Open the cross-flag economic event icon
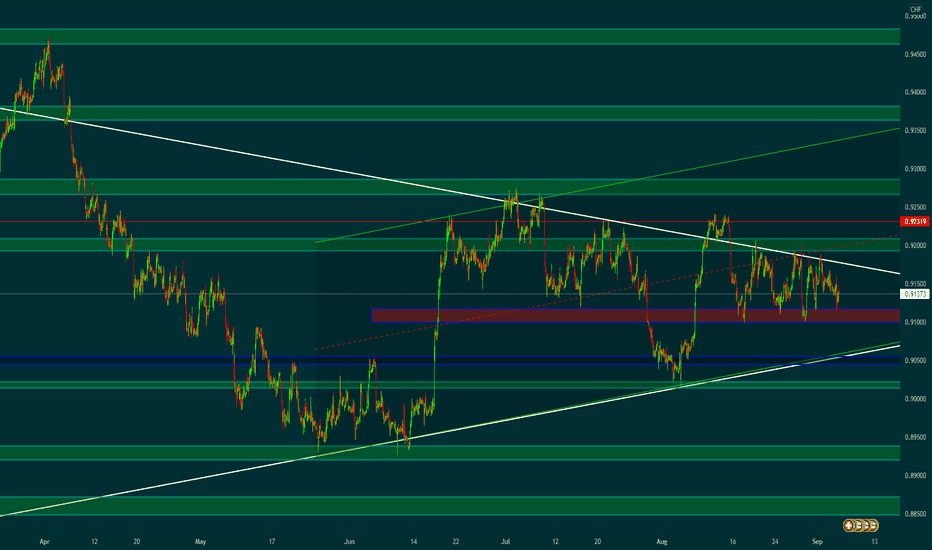 849,526
